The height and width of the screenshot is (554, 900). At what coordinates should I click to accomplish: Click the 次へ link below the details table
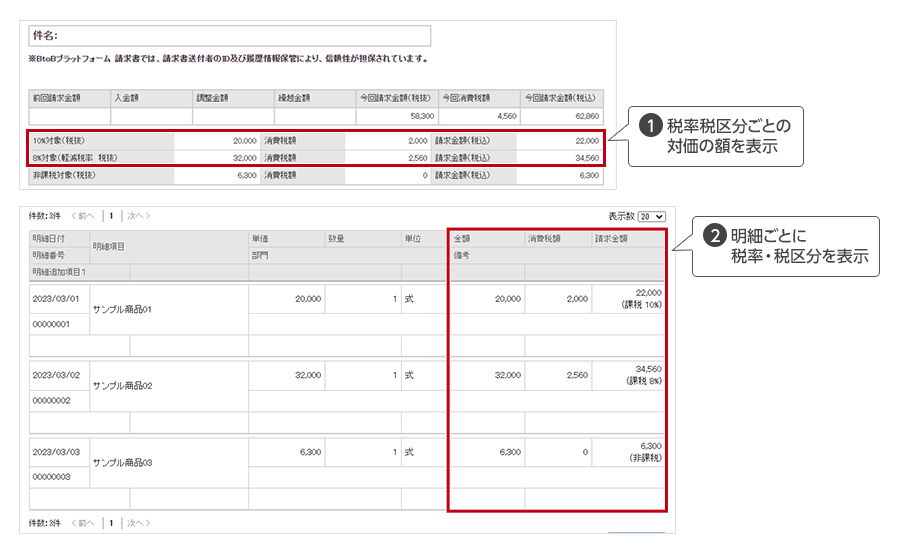pos(138,523)
